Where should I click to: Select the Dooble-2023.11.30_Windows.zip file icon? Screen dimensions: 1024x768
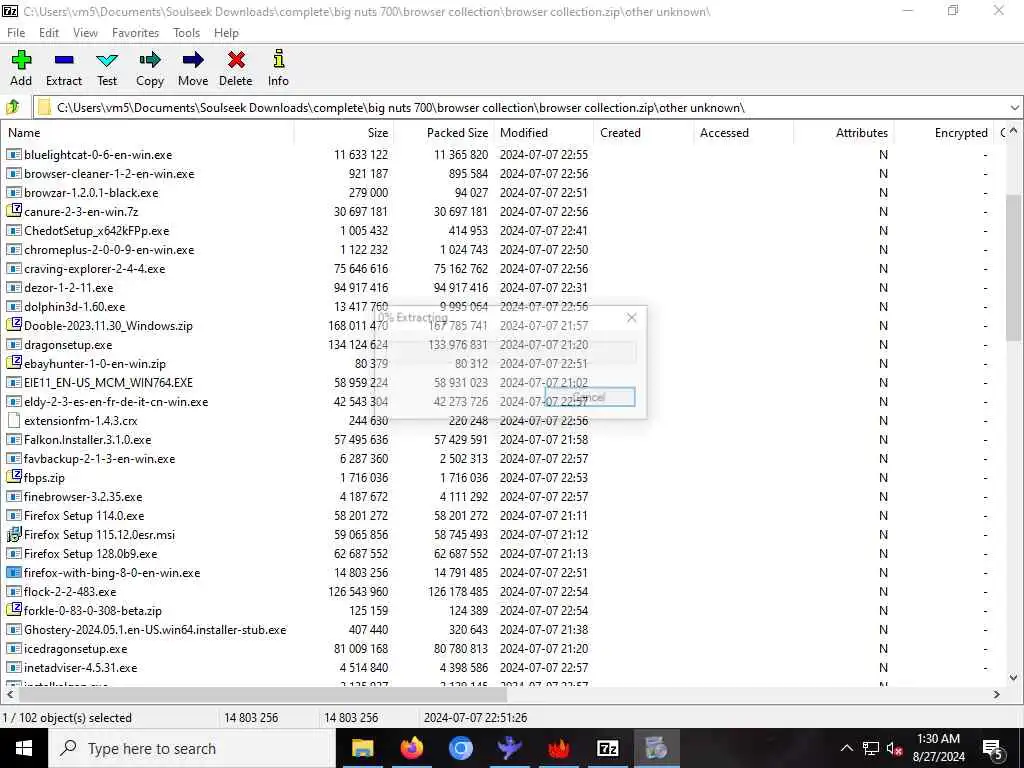point(14,325)
